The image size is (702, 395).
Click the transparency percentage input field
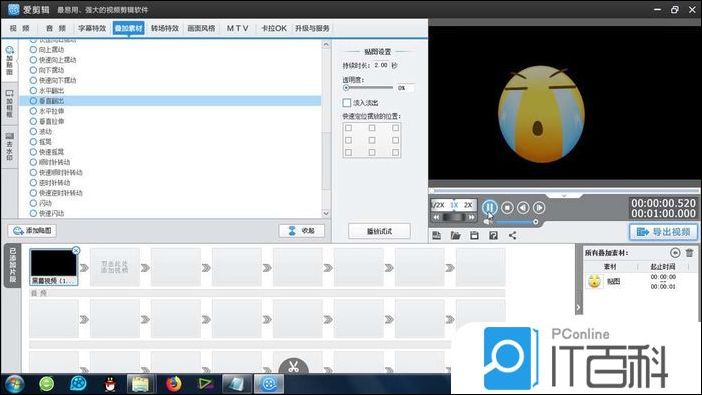[405, 88]
